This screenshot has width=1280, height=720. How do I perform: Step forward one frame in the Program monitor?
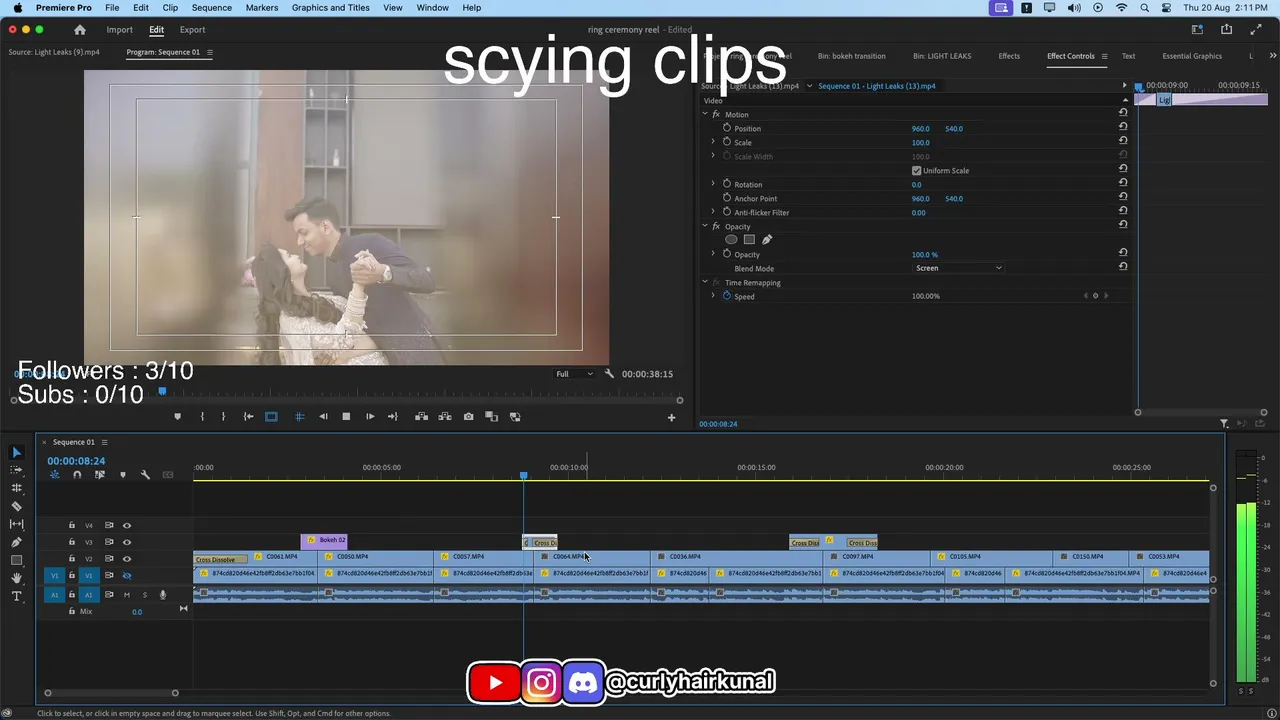pyautogui.click(x=370, y=417)
